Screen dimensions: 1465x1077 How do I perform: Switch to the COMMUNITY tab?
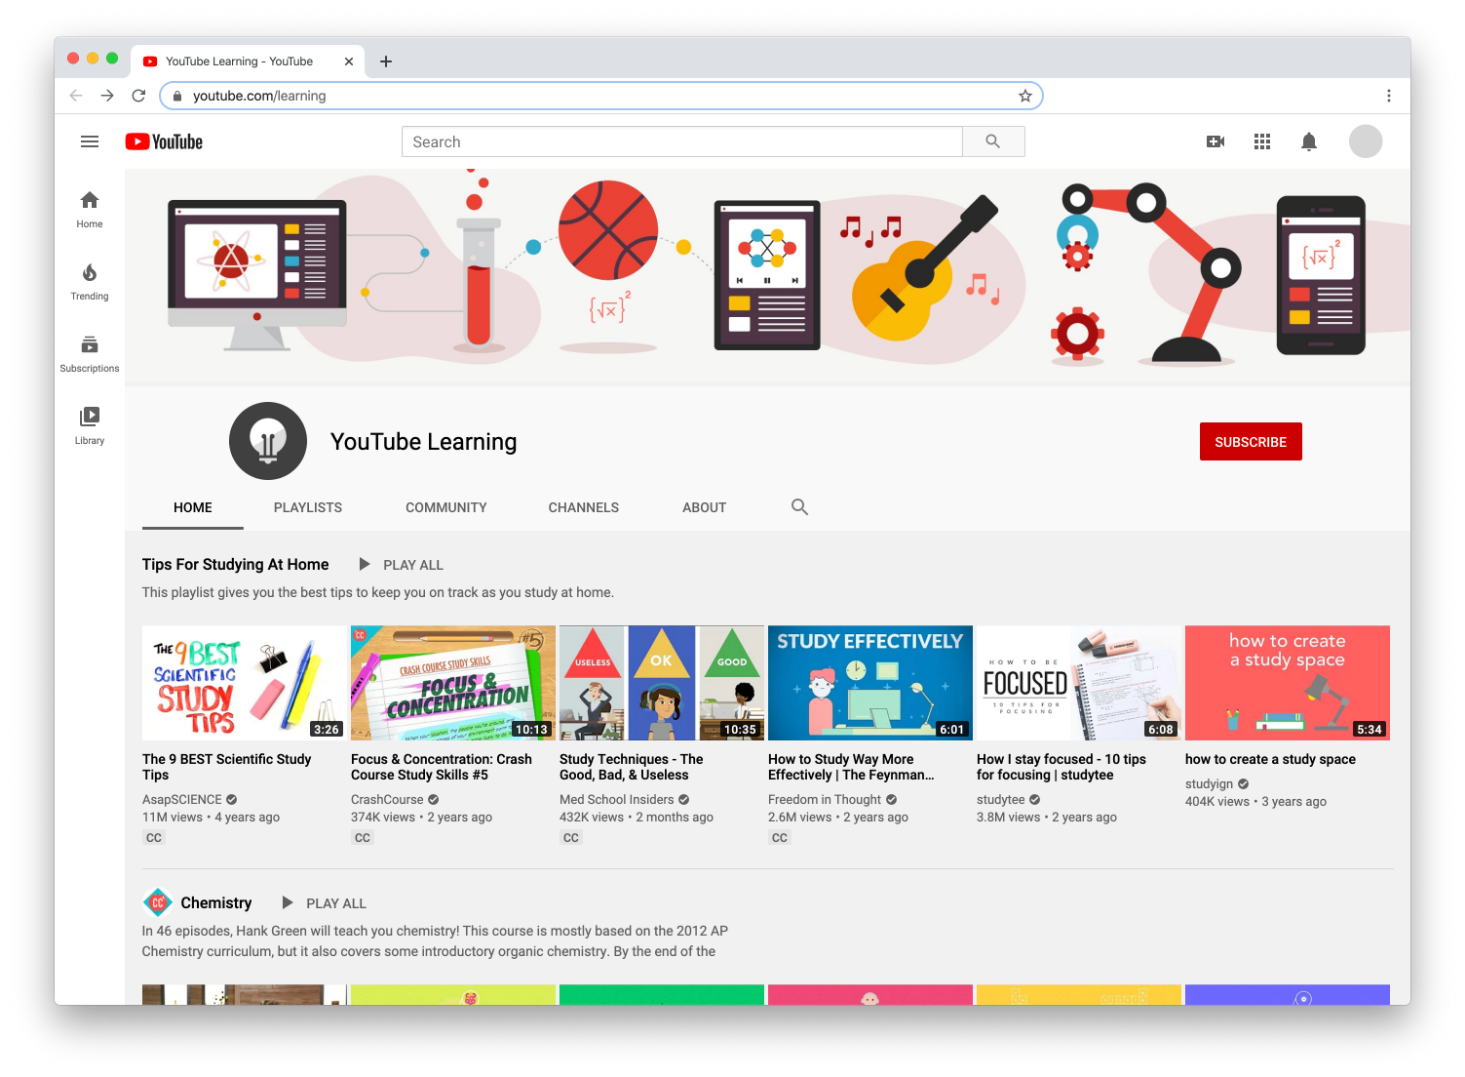tap(446, 507)
